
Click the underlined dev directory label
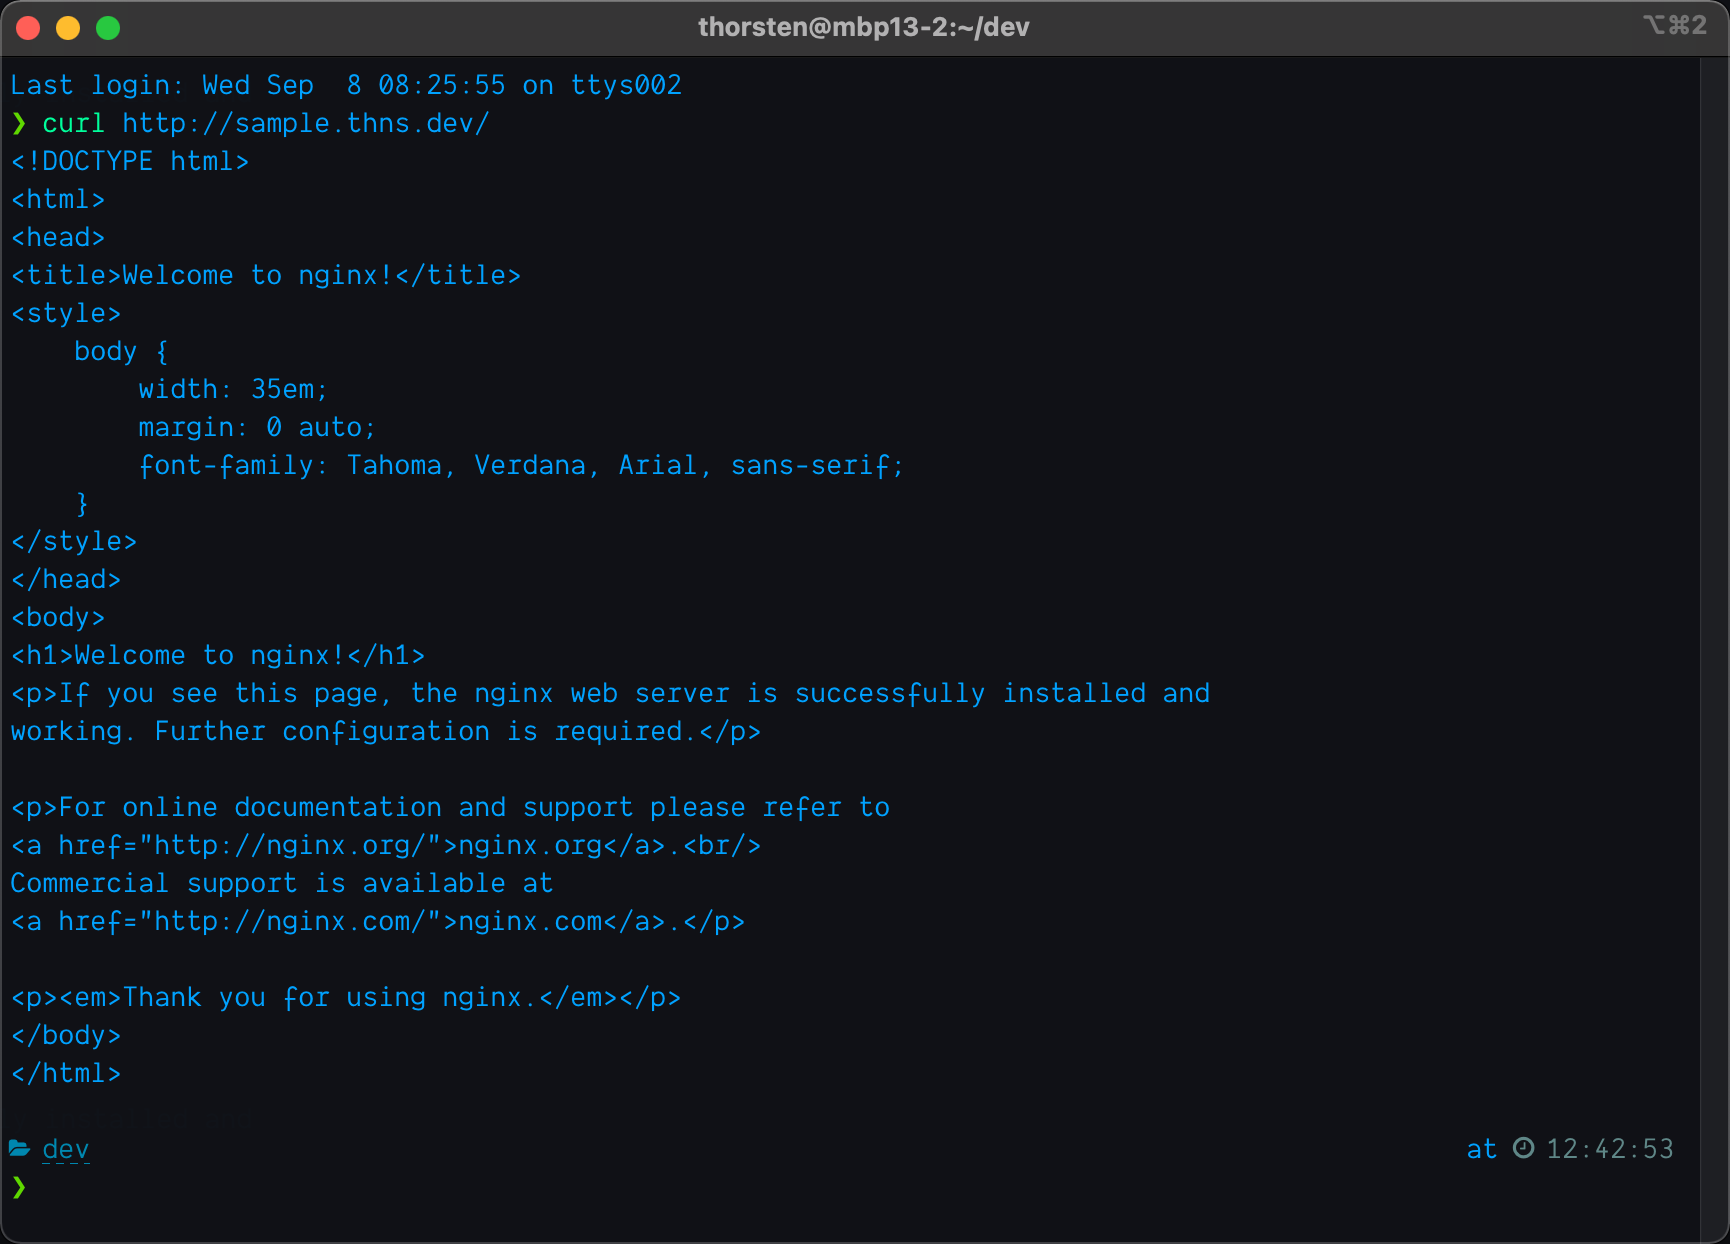click(66, 1149)
